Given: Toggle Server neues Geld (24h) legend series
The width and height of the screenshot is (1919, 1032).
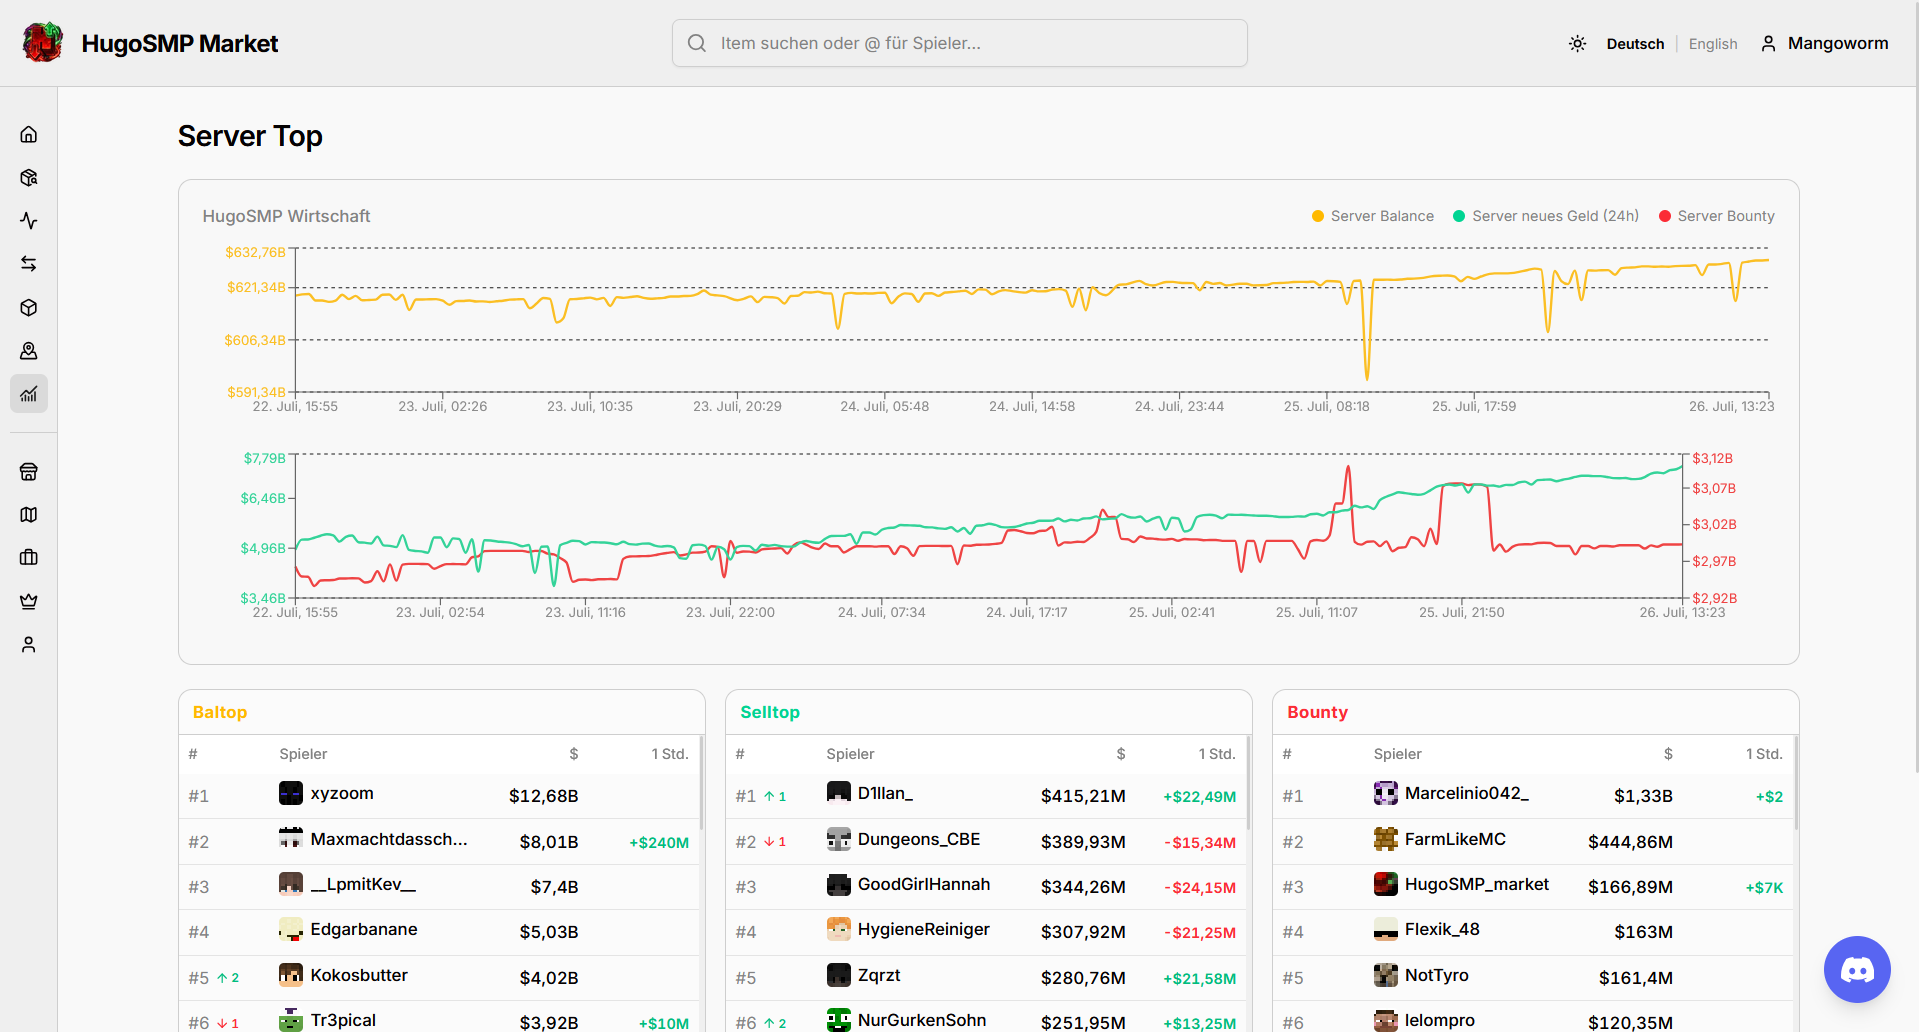Looking at the screenshot, I should [x=1545, y=216].
